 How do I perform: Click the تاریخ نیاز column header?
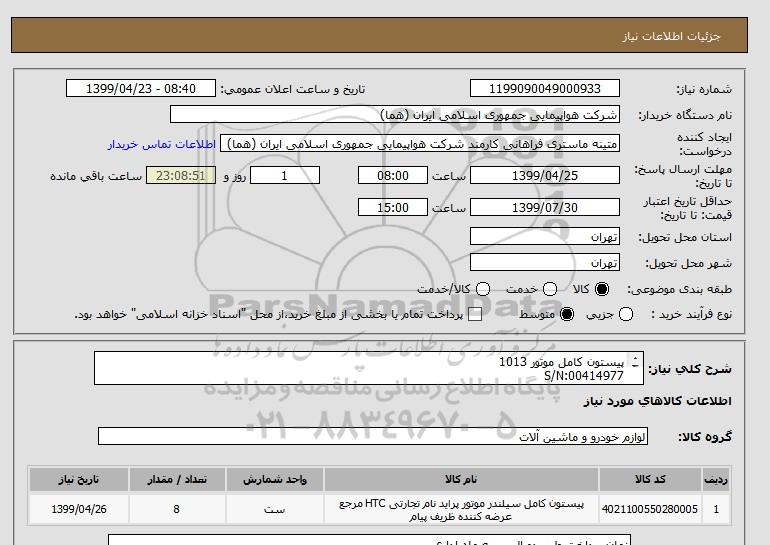pyautogui.click(x=79, y=479)
